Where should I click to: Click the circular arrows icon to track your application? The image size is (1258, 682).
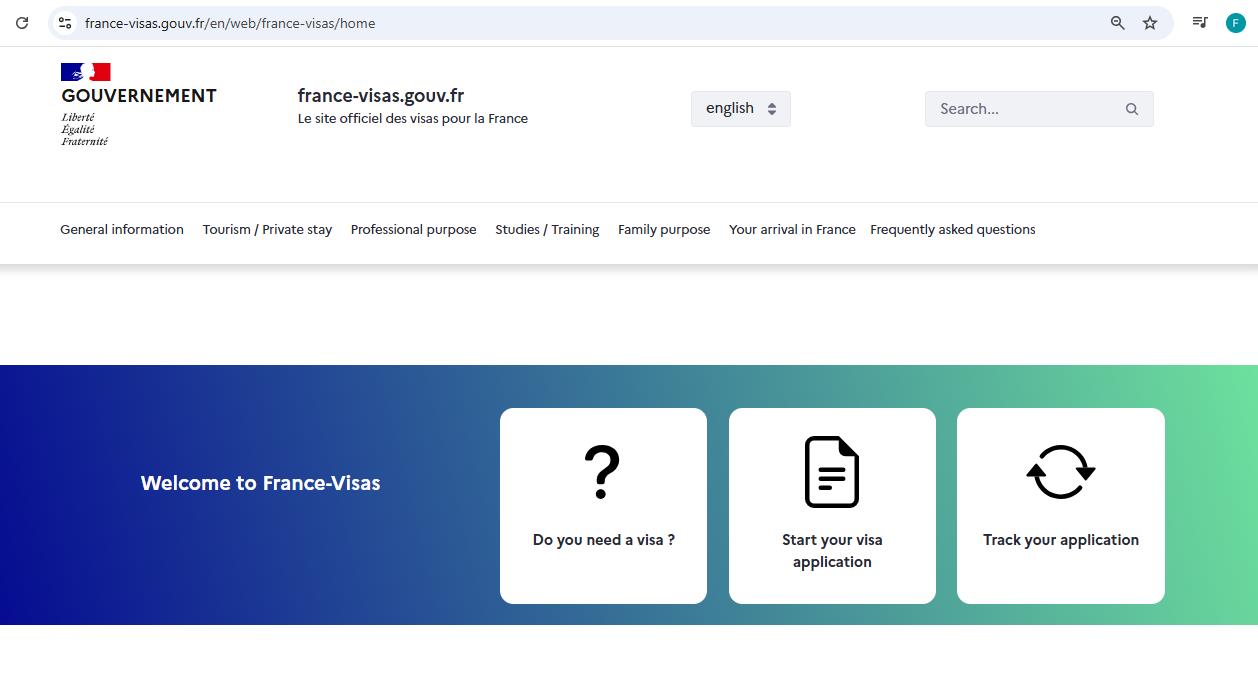(x=1060, y=470)
